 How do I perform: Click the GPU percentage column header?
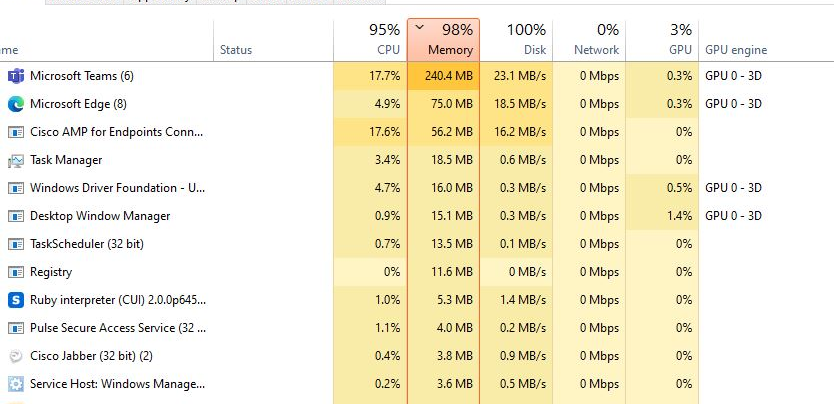coord(662,40)
